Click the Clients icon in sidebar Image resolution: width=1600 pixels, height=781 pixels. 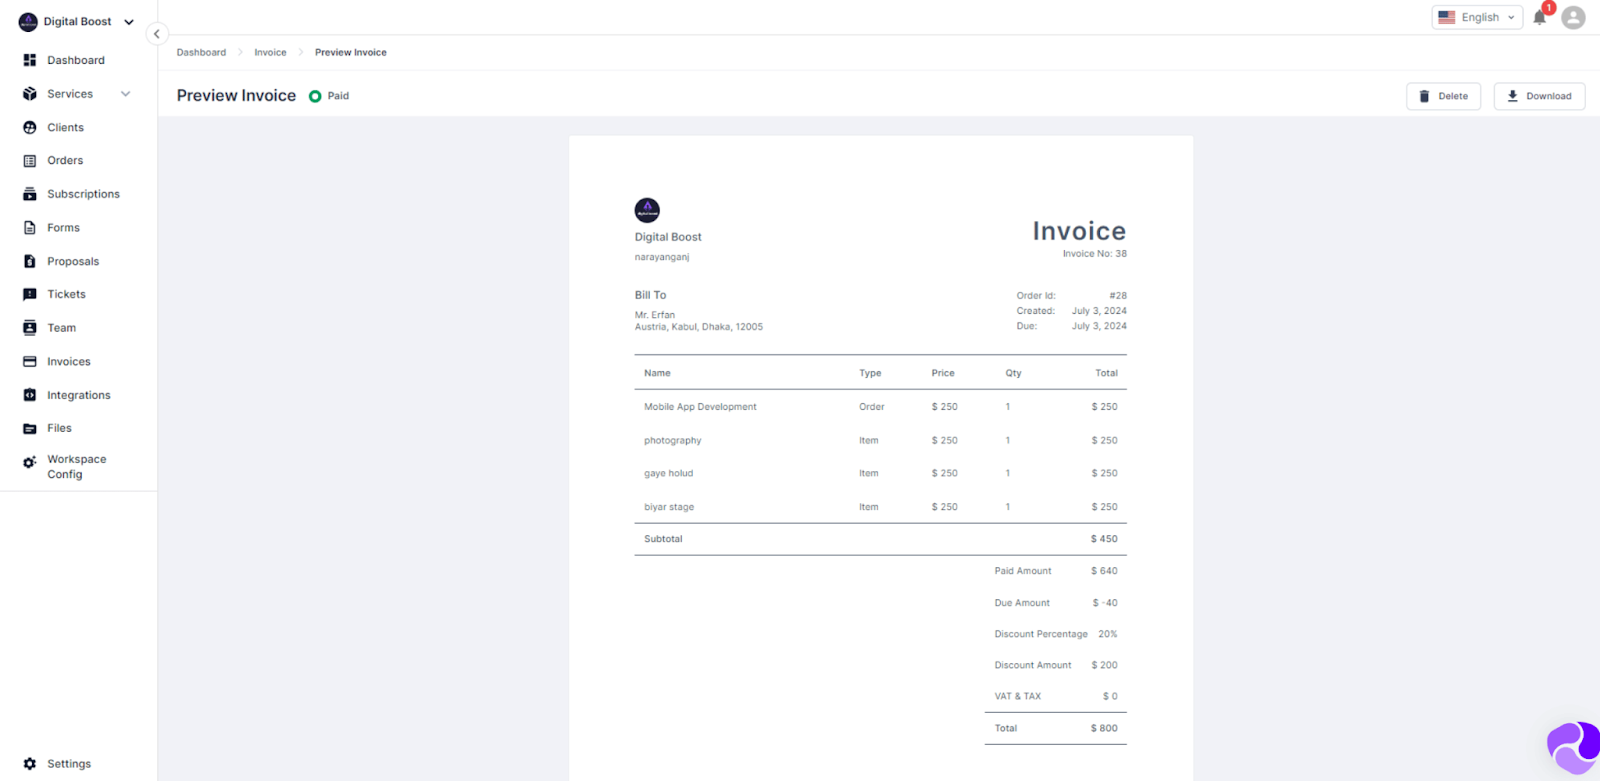(30, 128)
